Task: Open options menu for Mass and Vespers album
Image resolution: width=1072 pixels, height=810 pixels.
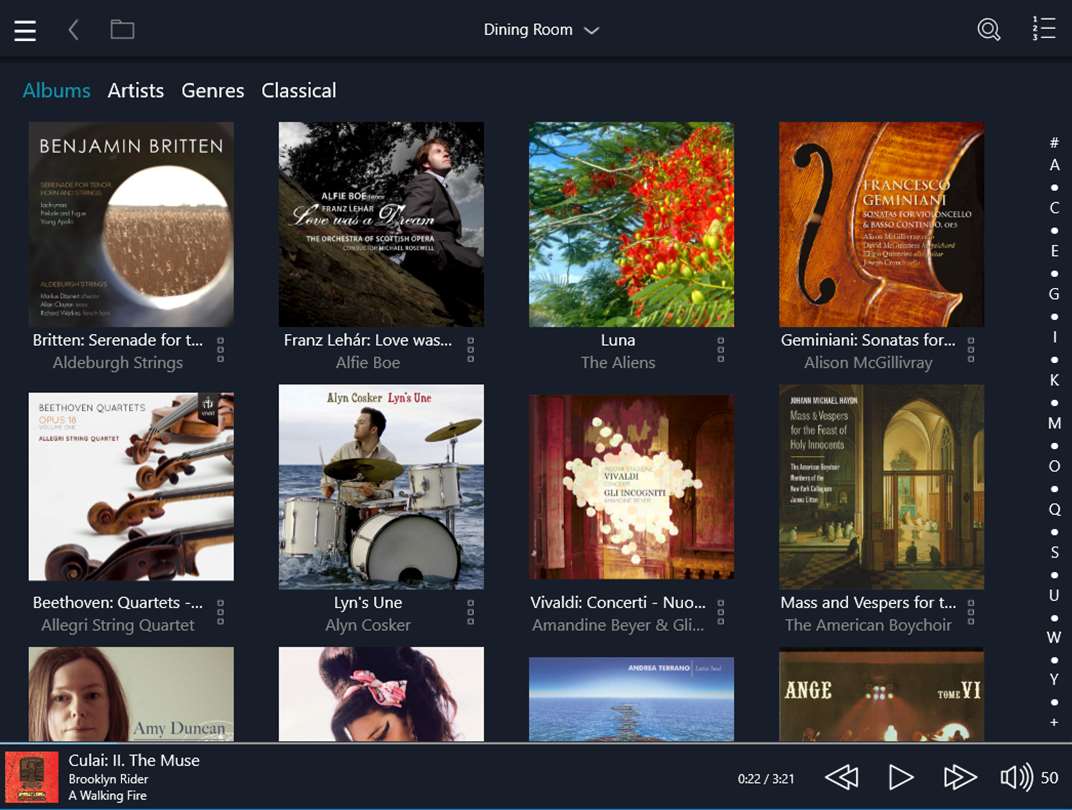Action: click(x=971, y=612)
